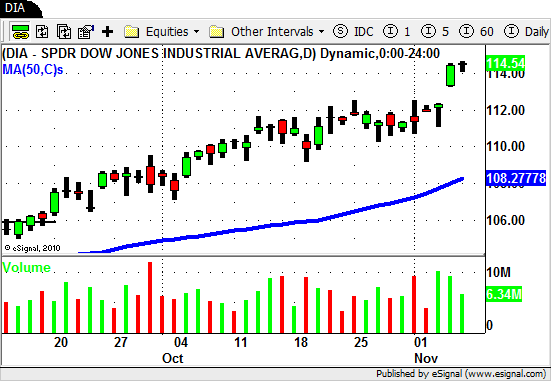The image size is (551, 381).
Task: Open the chart properties checklist icon
Action: click(86, 32)
